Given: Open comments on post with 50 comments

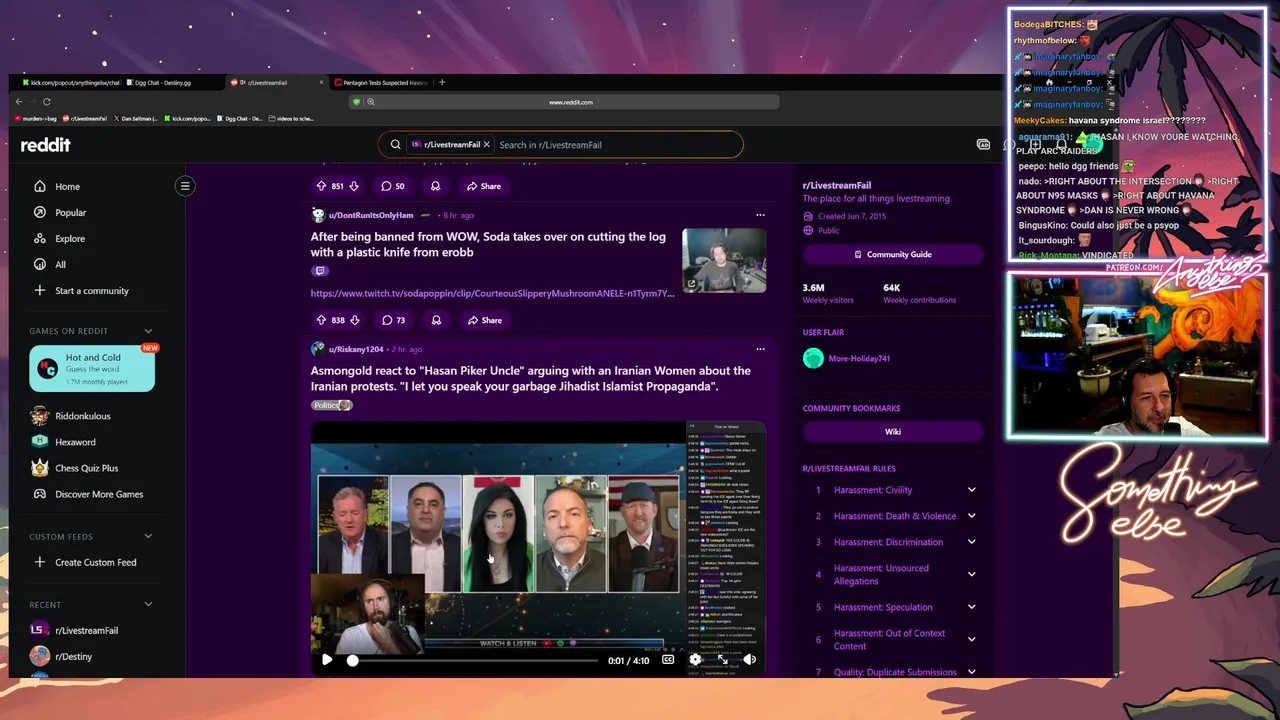Looking at the screenshot, I should click(393, 186).
